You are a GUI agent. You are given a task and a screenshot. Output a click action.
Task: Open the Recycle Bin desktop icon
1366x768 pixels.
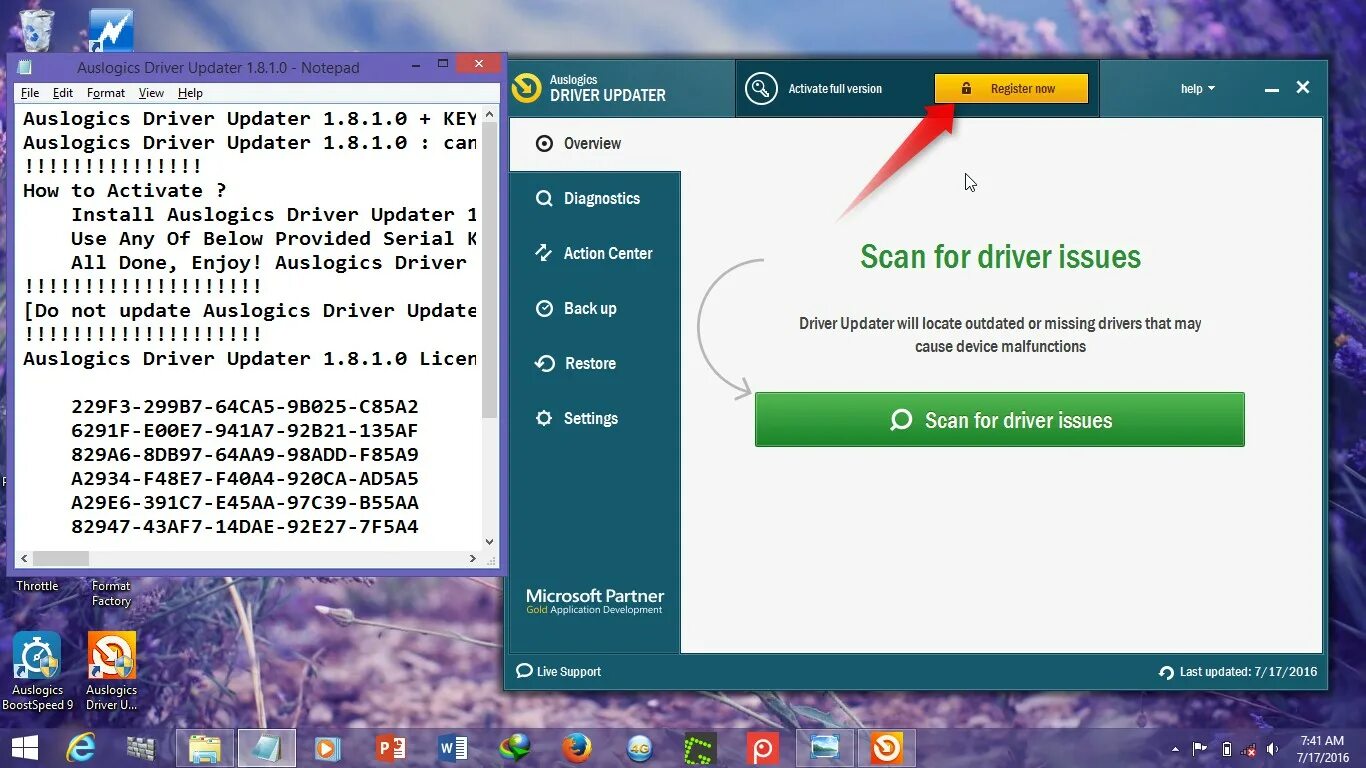tap(37, 30)
